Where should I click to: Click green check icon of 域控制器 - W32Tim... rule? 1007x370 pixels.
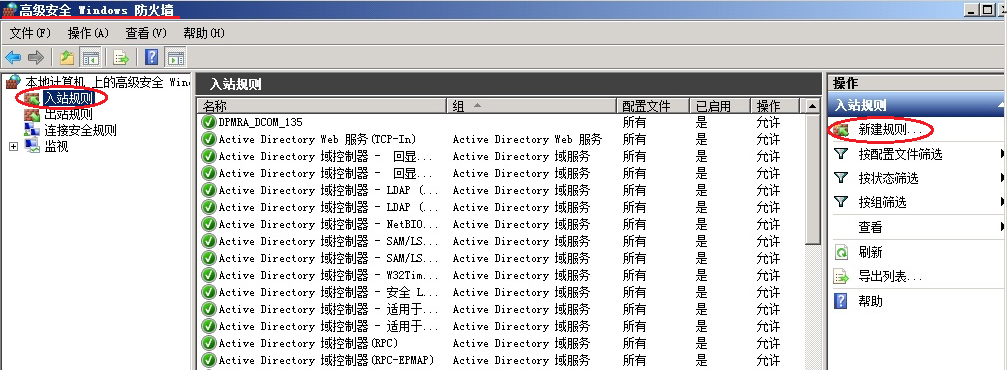pyautogui.click(x=208, y=275)
